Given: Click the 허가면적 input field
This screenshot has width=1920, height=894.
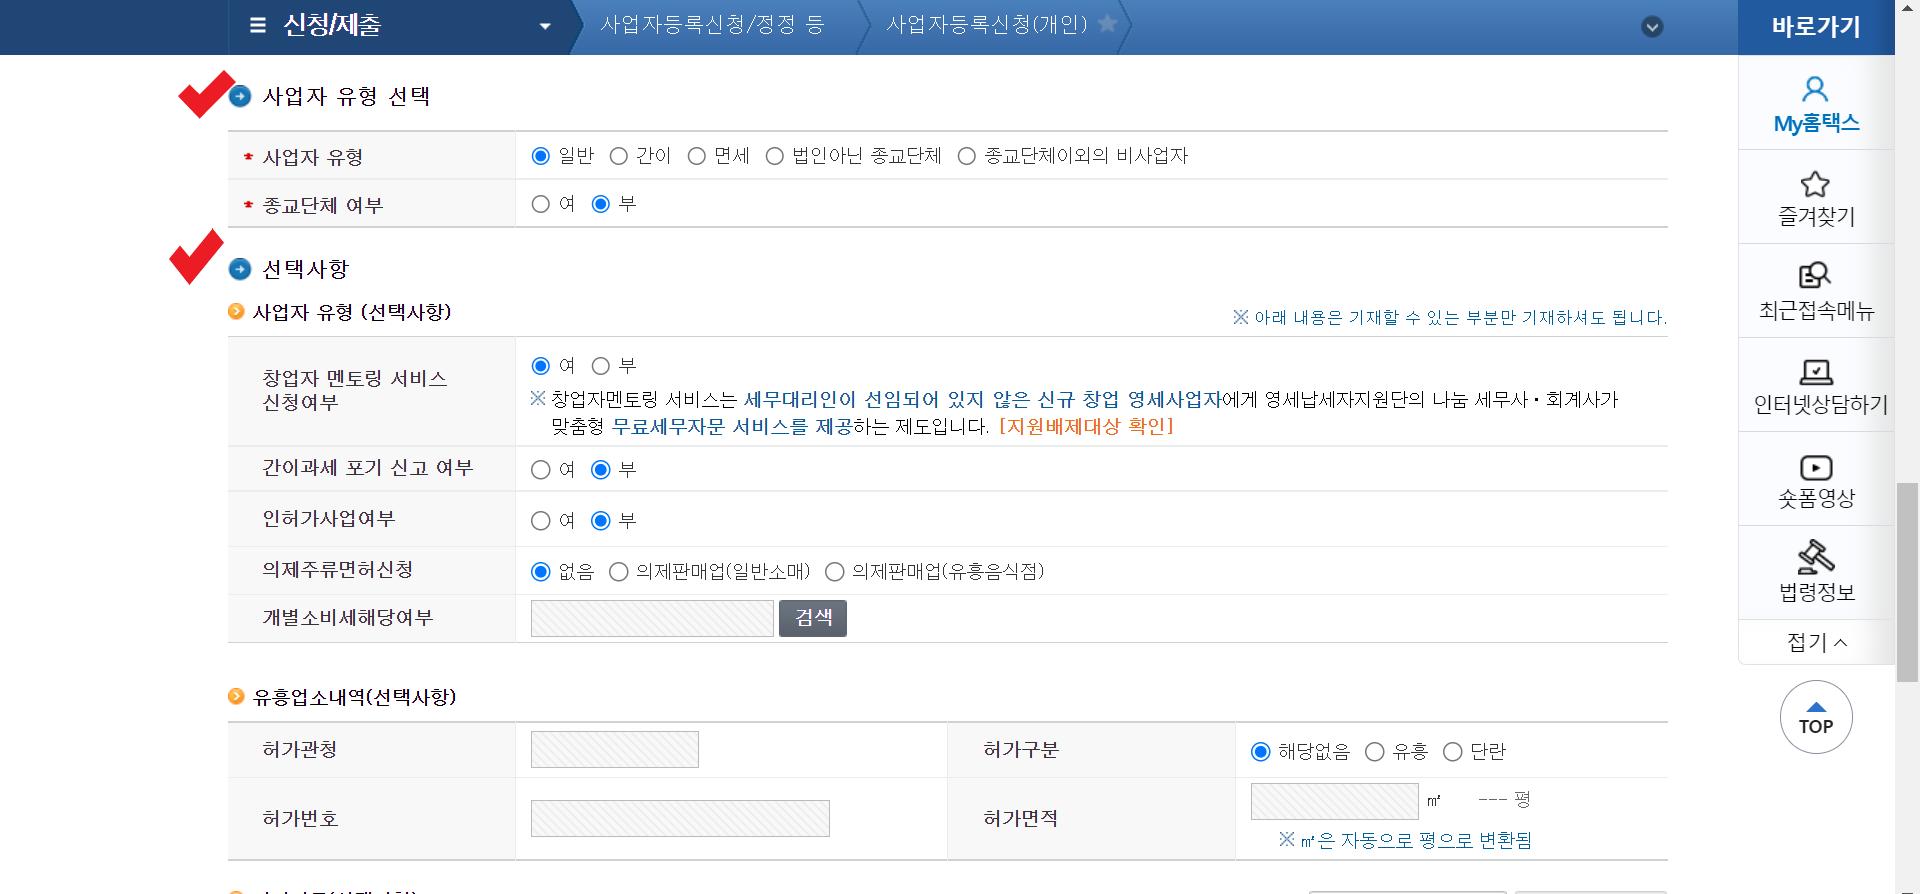Looking at the screenshot, I should [1335, 801].
